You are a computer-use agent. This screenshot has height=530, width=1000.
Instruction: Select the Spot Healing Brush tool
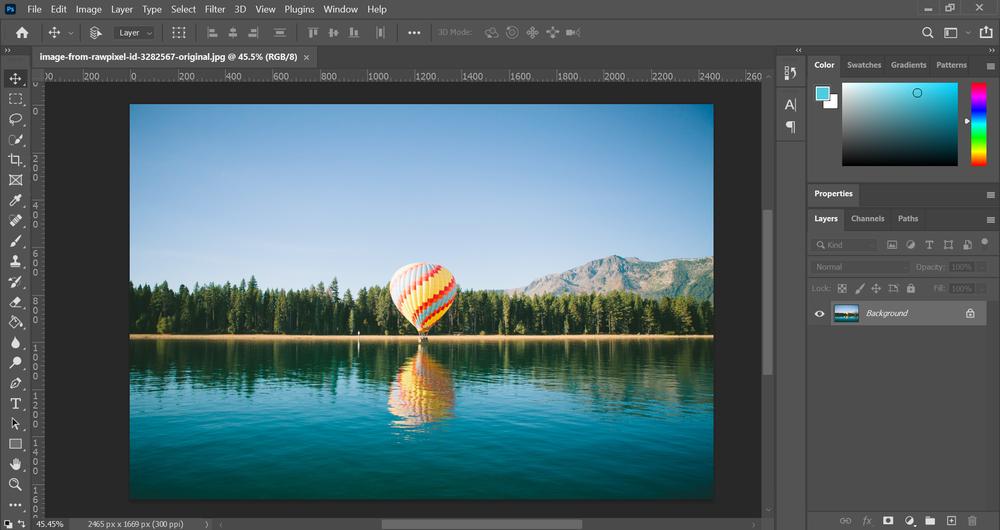(15, 221)
